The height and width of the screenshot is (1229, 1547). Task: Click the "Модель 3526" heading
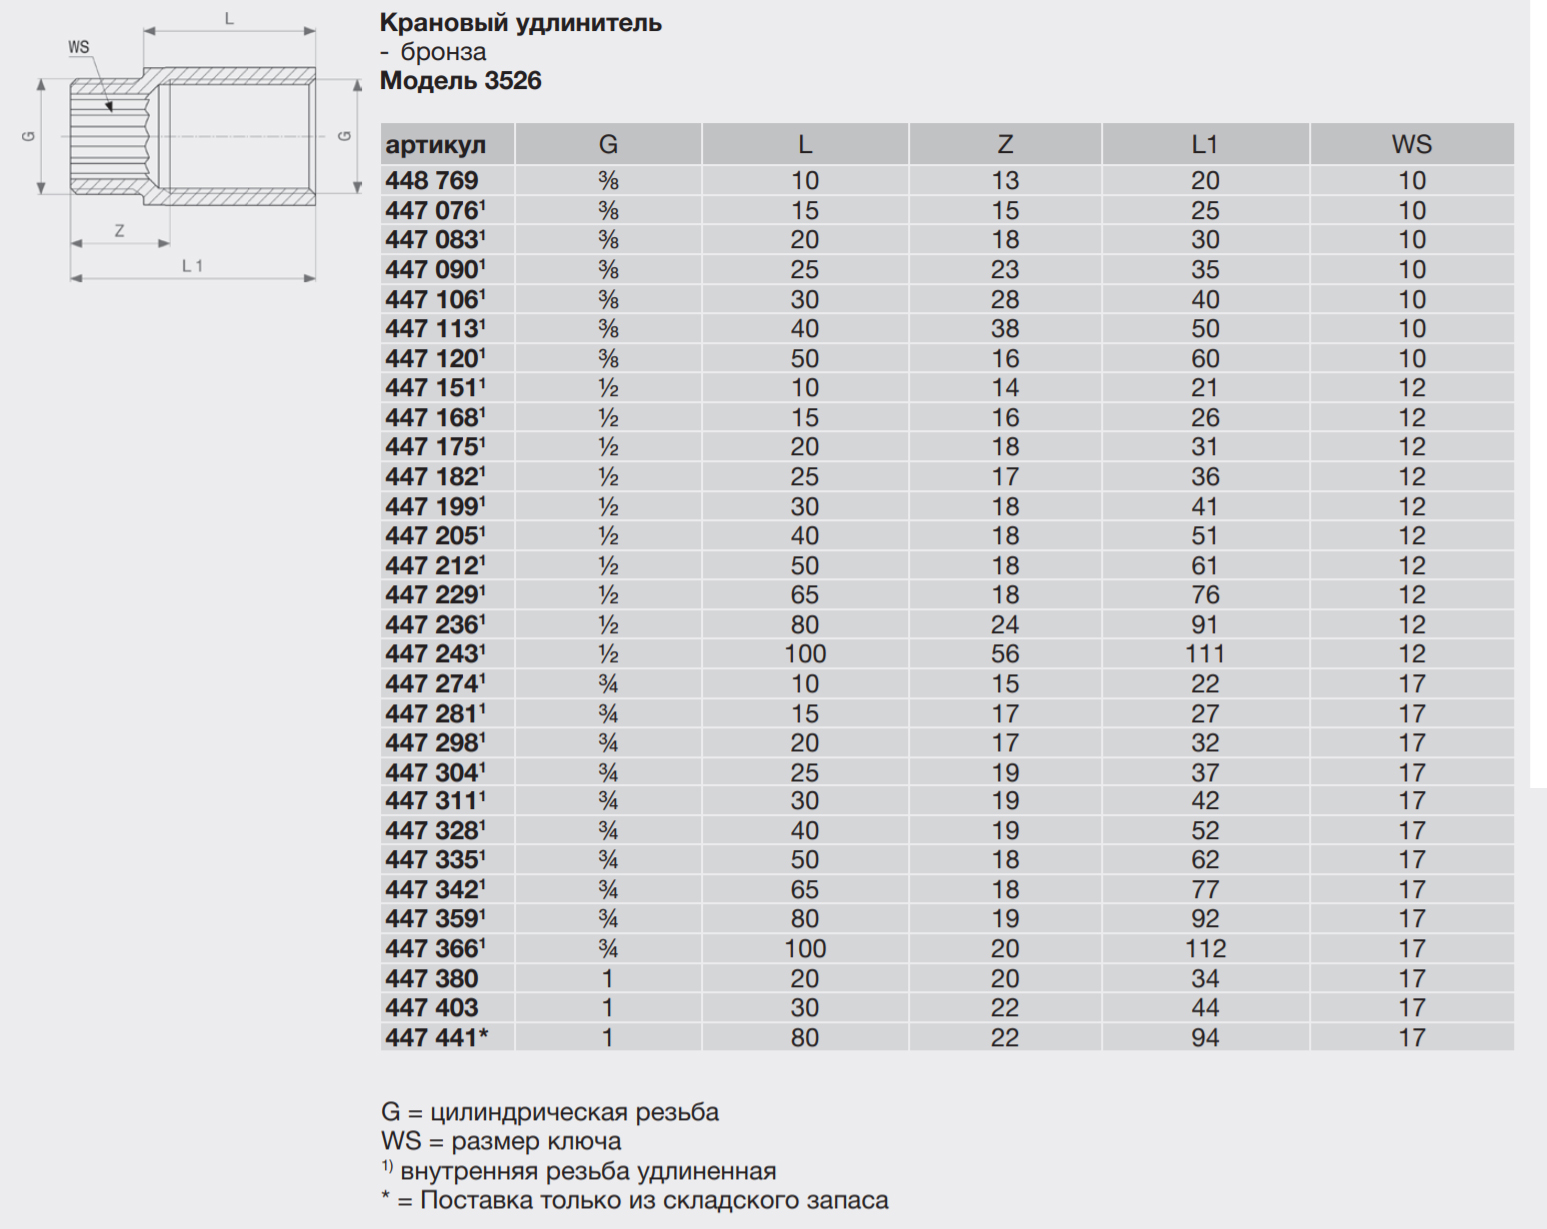click(460, 81)
